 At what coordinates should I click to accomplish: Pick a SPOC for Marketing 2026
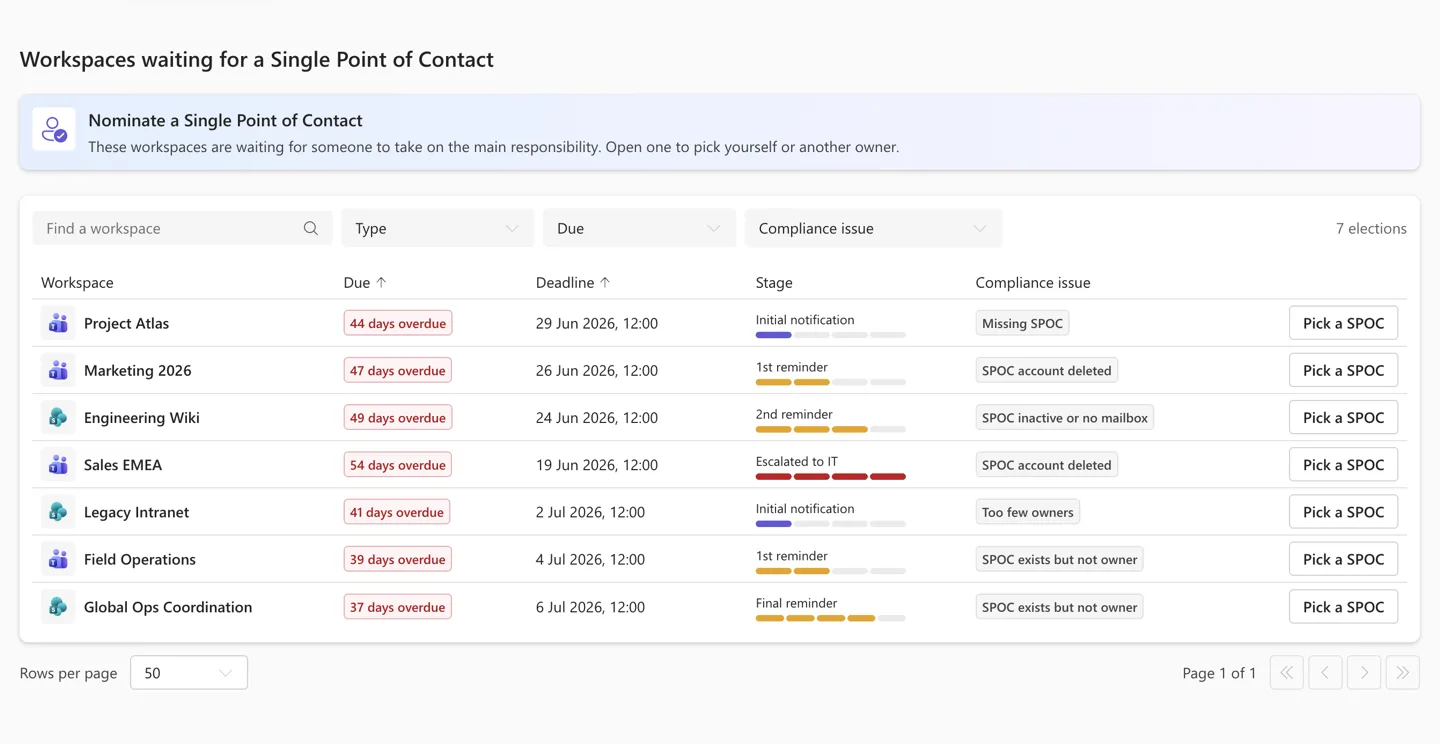click(1343, 370)
